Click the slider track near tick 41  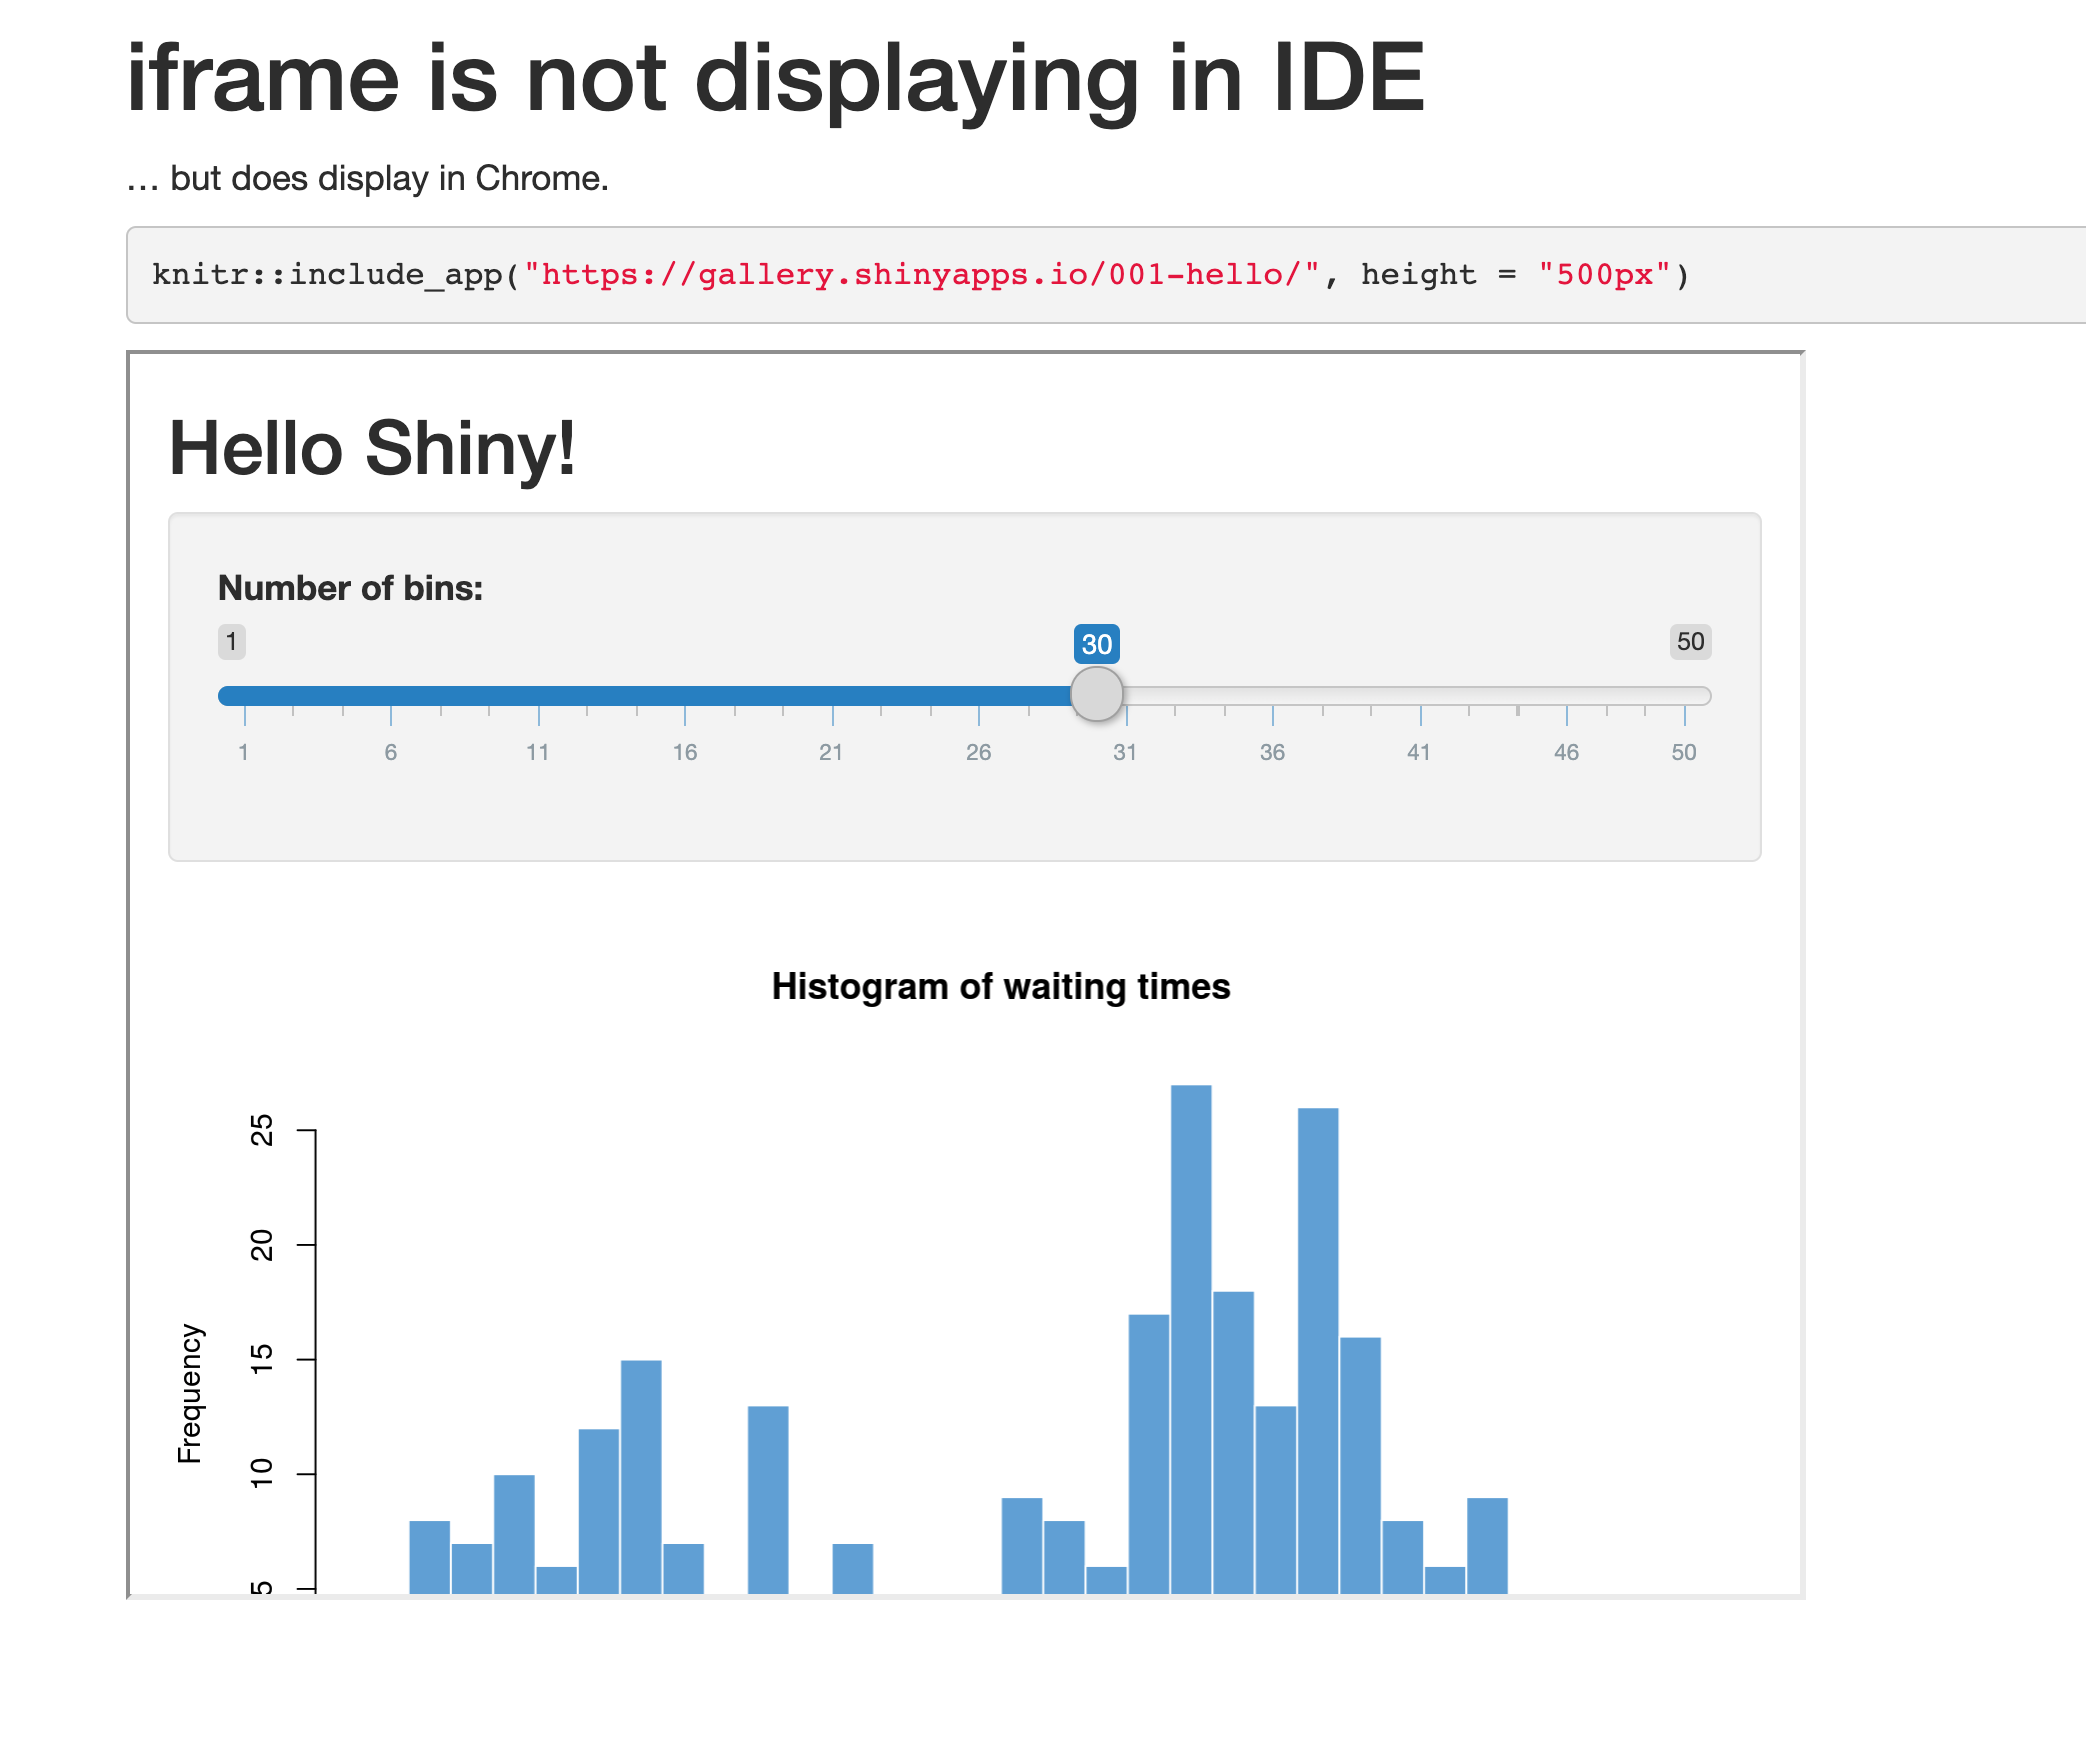[x=1420, y=696]
